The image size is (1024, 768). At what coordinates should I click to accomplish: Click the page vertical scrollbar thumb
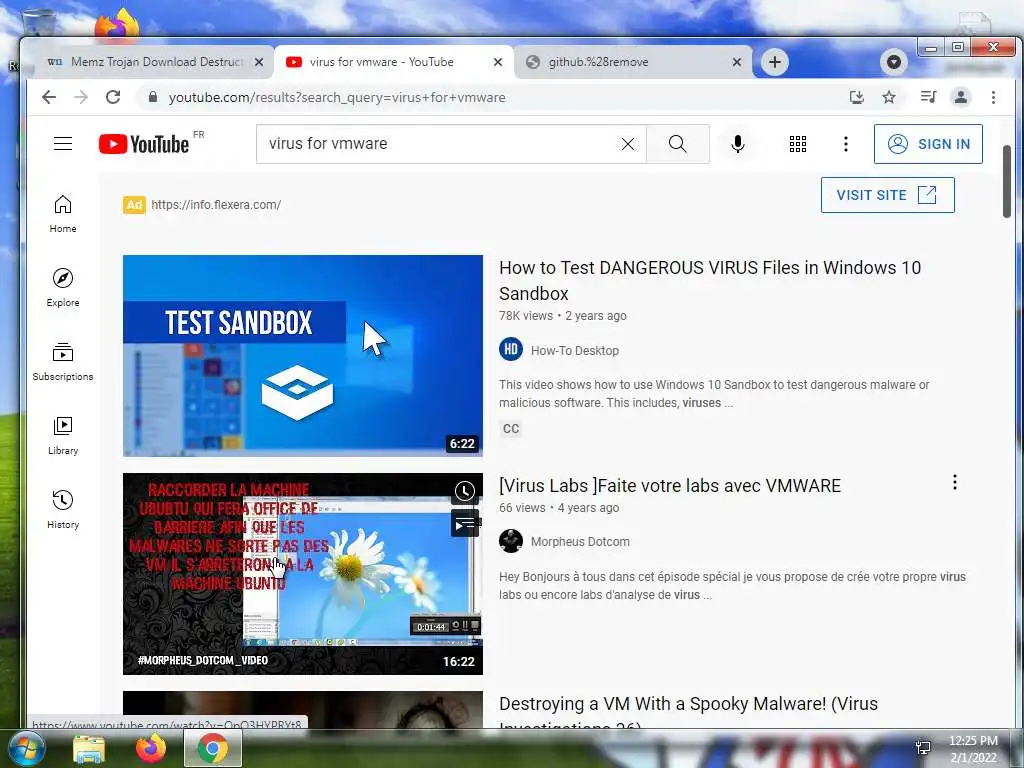[x=1006, y=181]
